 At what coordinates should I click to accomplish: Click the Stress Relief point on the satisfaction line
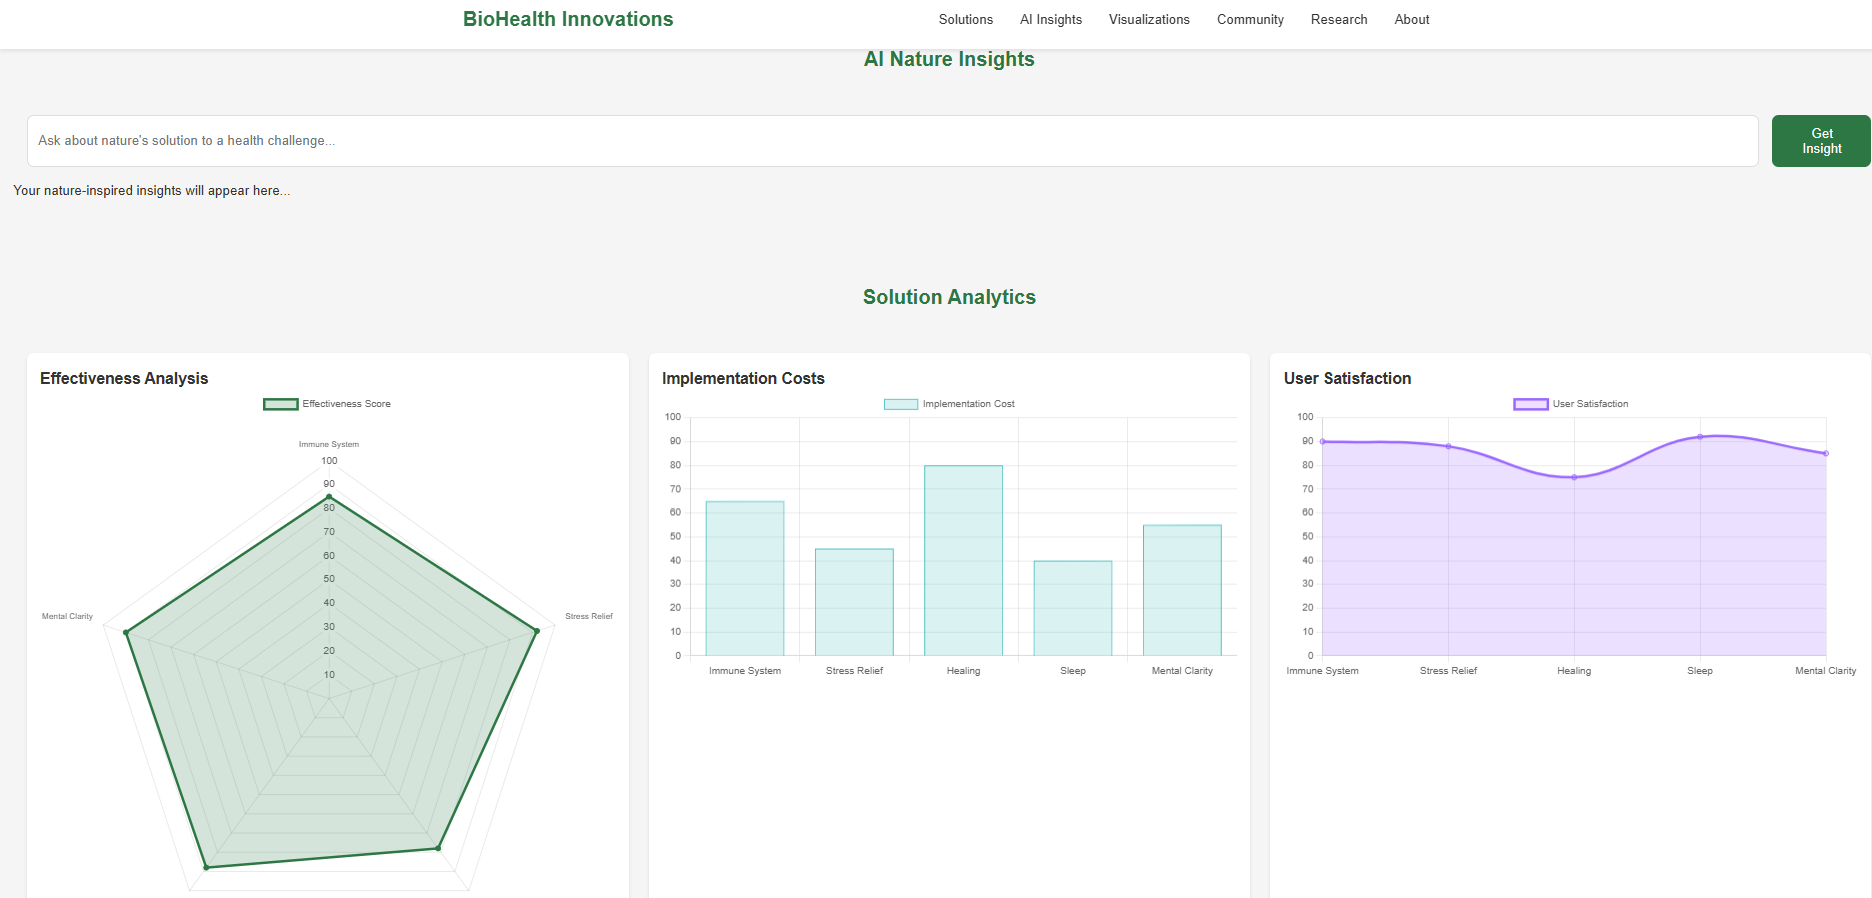[x=1448, y=446]
